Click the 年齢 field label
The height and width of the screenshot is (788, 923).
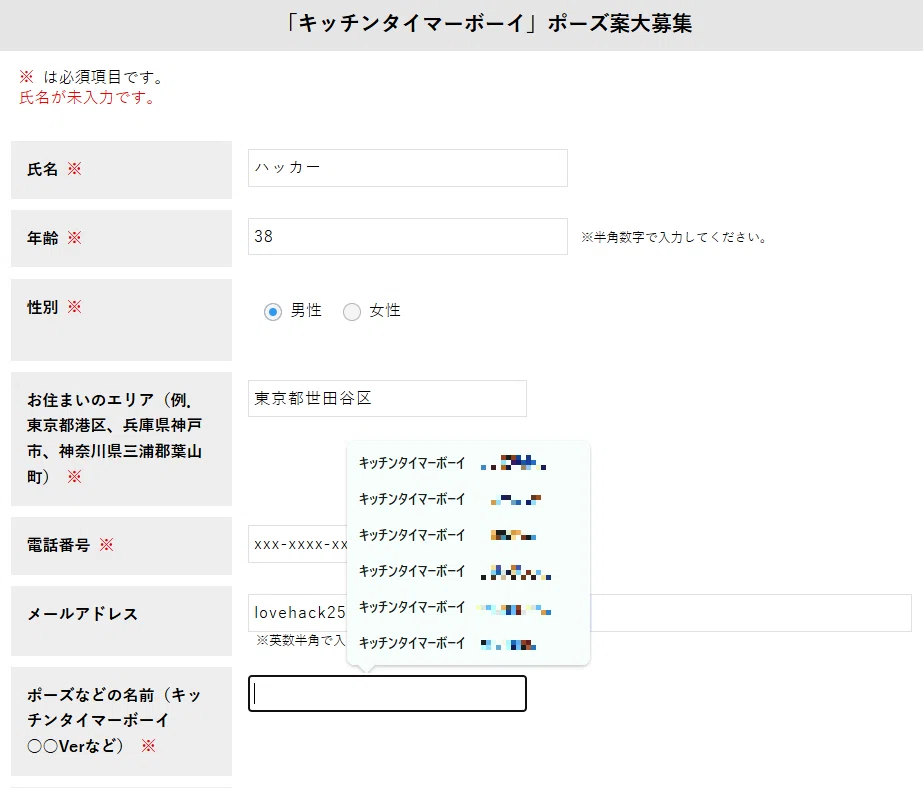pos(42,238)
